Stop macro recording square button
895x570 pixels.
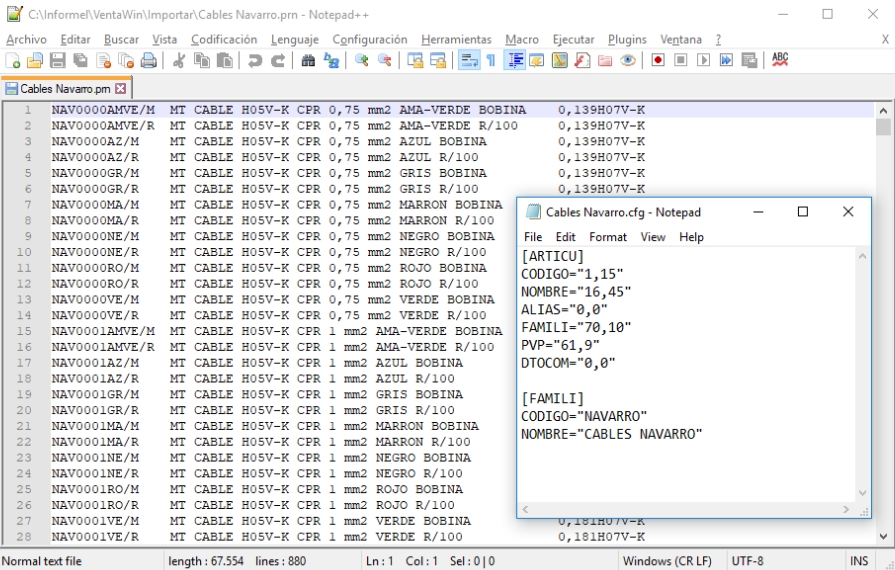680,60
